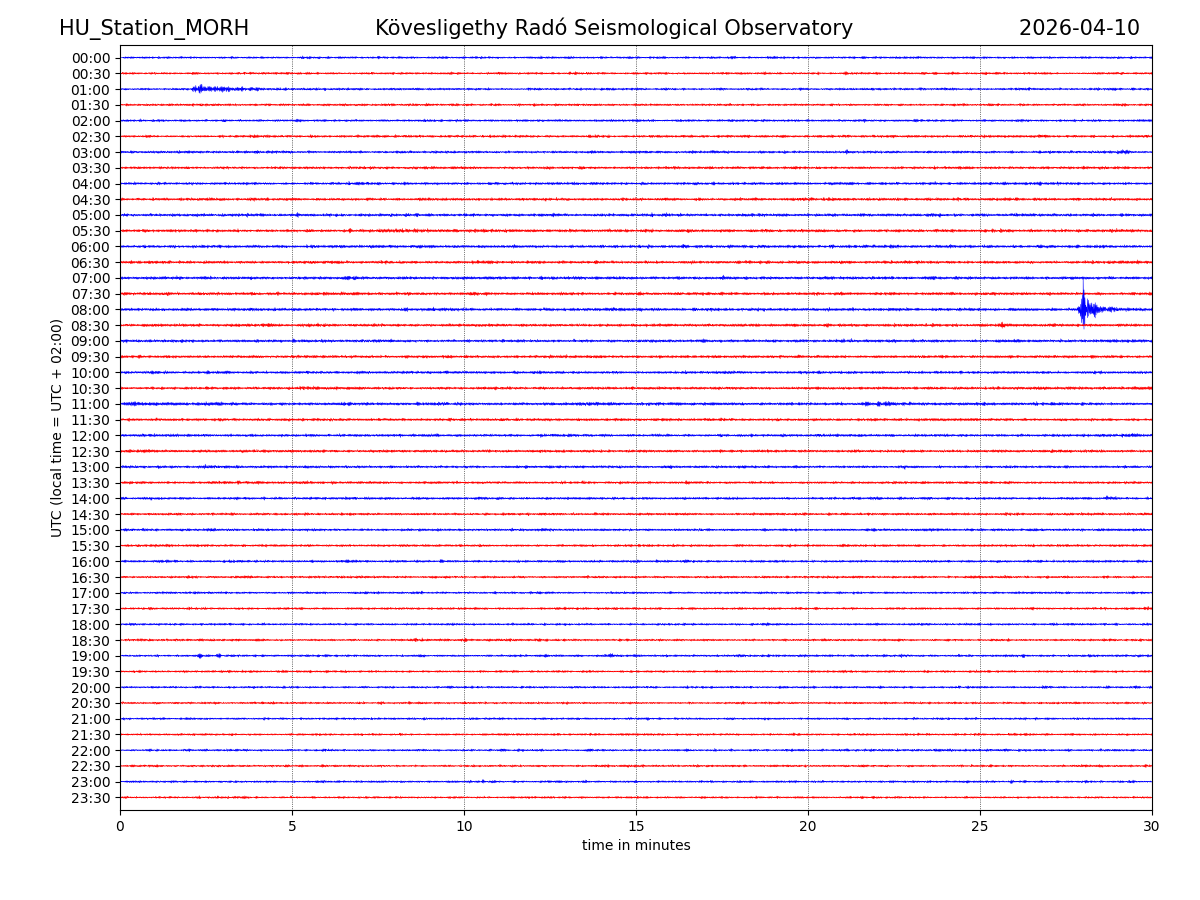
Task: Select the 23:30 row label
Action: (x=91, y=798)
